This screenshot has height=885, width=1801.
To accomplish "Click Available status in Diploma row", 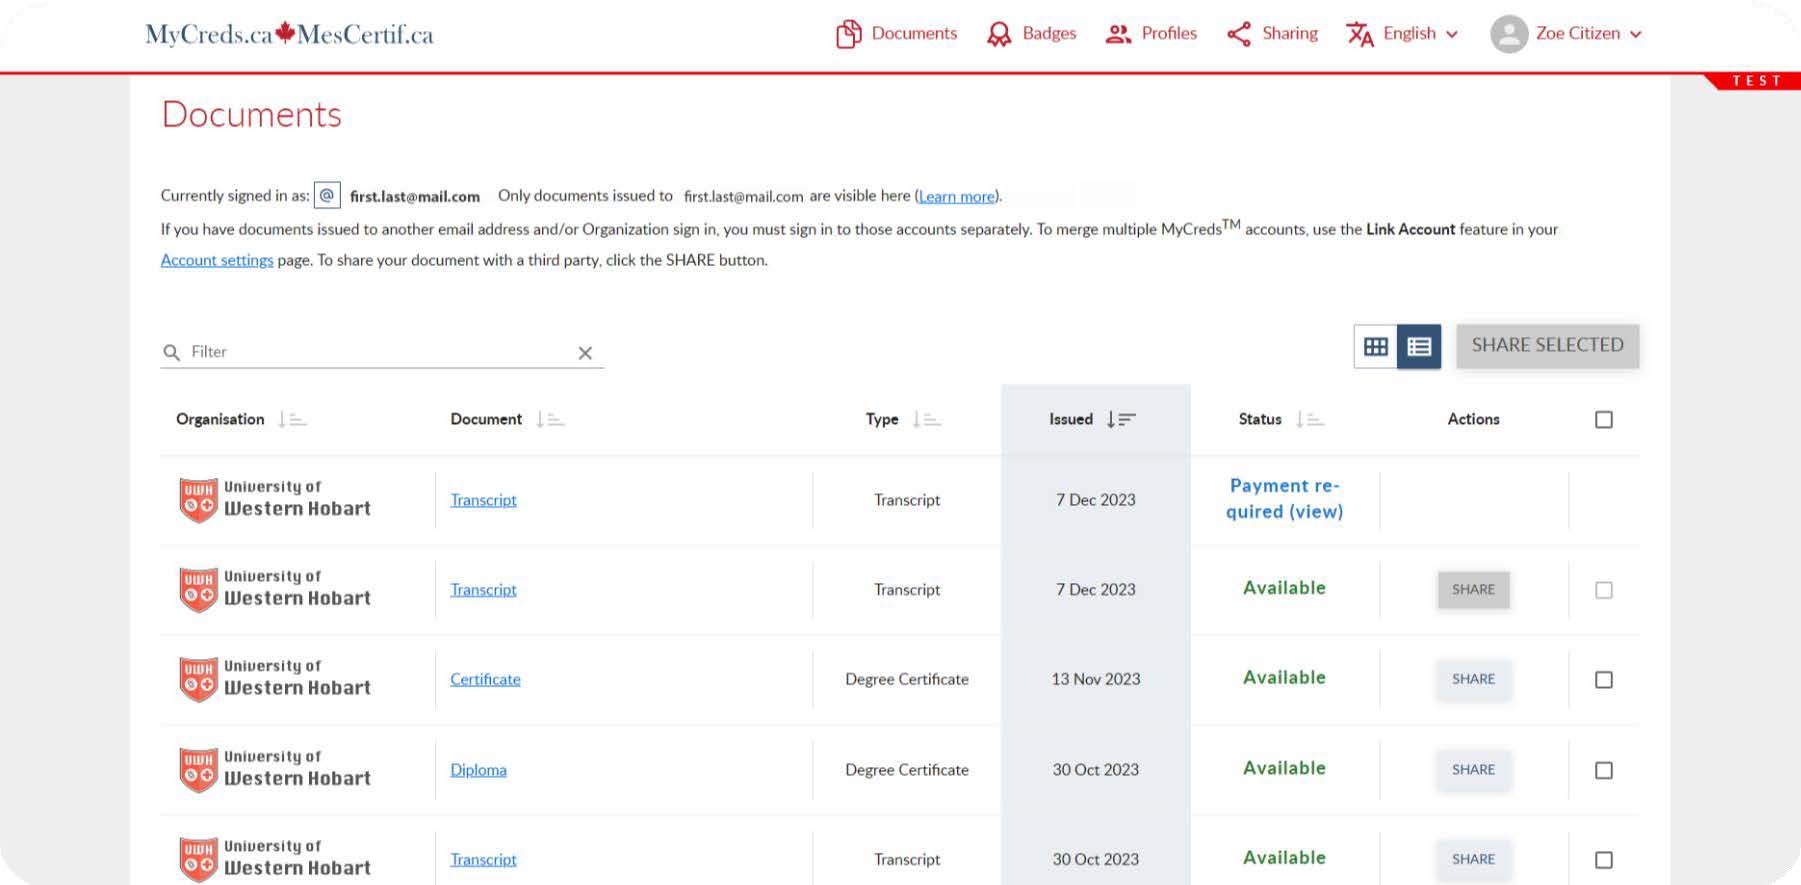I will click(1284, 768).
